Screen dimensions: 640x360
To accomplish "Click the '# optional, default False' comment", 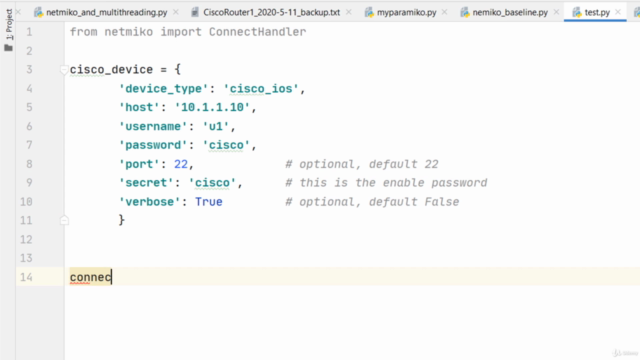I will (372, 202).
